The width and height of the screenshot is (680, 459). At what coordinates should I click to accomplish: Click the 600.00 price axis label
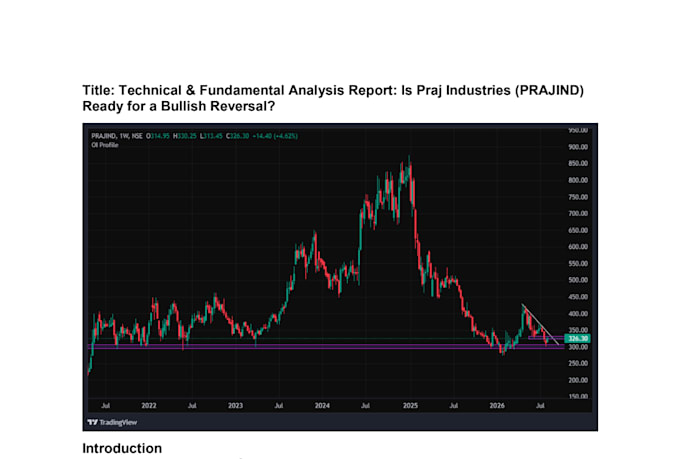pyautogui.click(x=578, y=247)
